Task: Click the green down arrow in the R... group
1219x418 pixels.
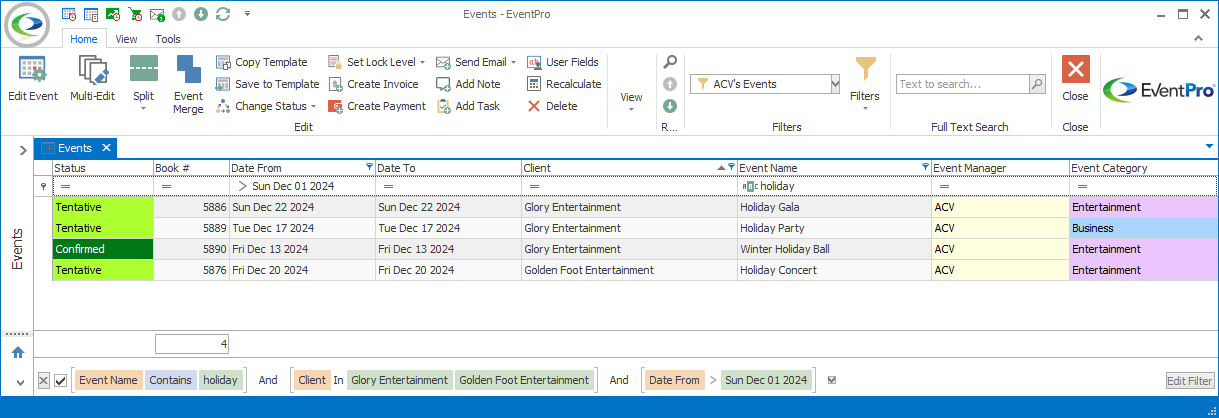Action: click(x=670, y=106)
